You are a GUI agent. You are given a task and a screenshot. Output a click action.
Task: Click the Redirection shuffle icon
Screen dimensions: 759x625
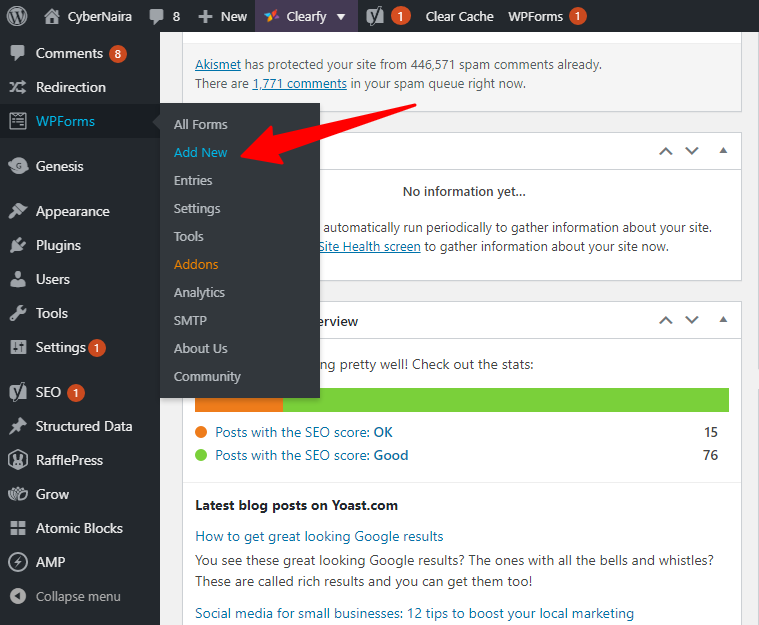[x=18, y=87]
